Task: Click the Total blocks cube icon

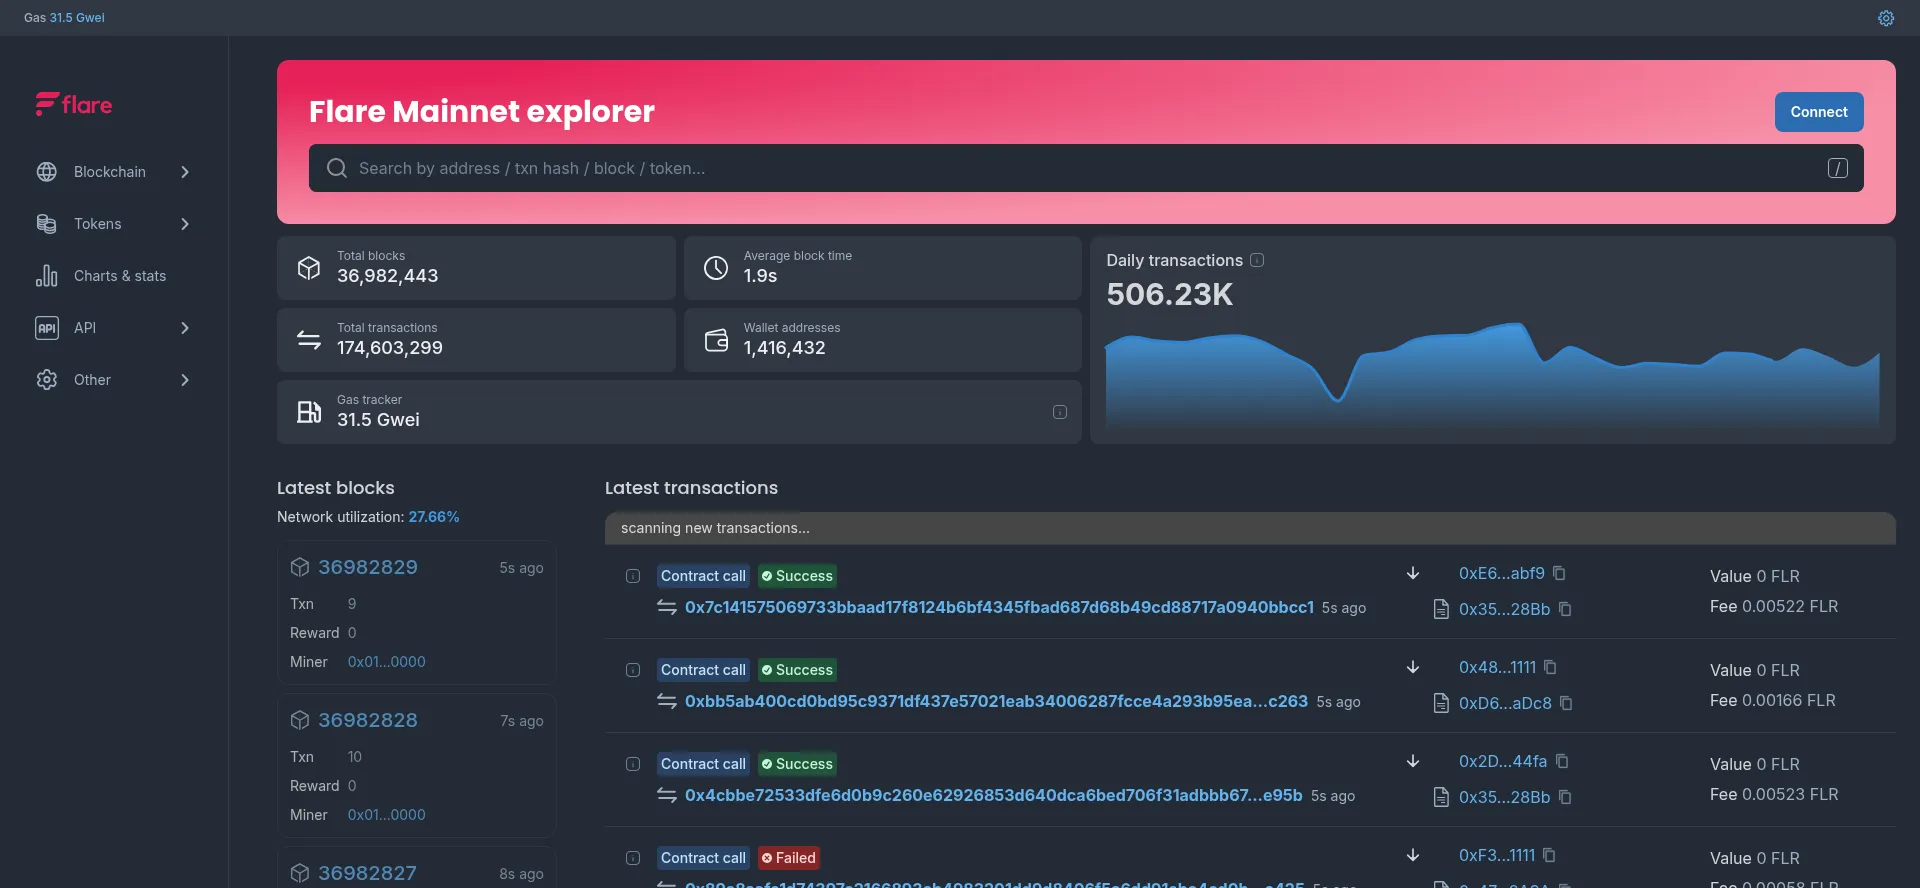Action: click(309, 268)
